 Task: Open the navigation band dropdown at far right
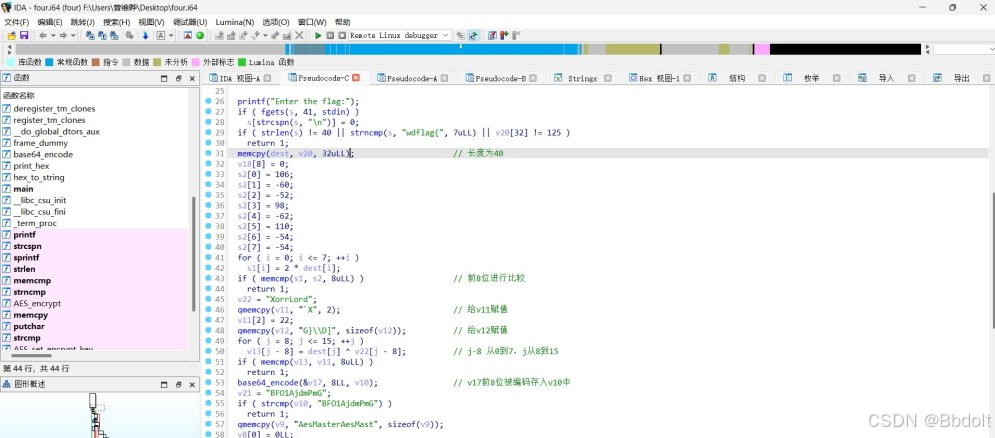point(991,49)
